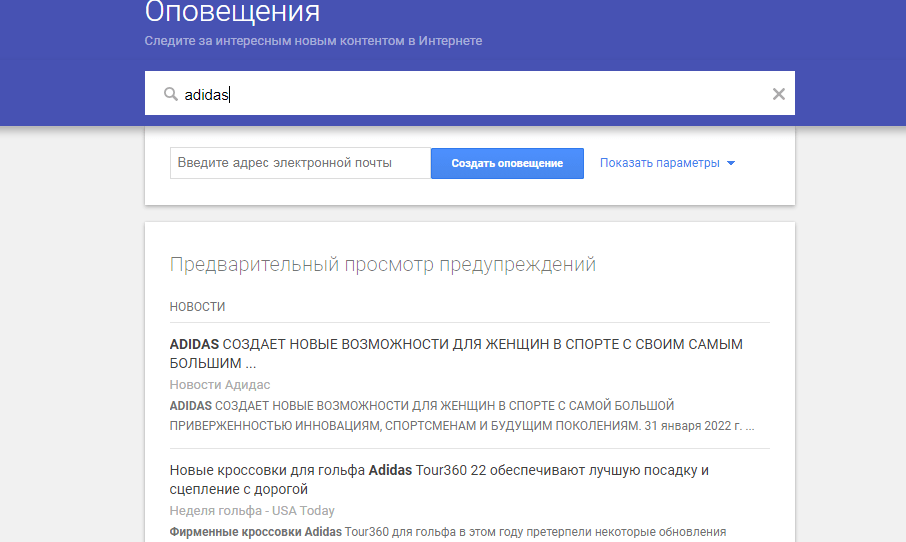The height and width of the screenshot is (542, 906).
Task: Focus the email address input field
Action: click(300, 163)
